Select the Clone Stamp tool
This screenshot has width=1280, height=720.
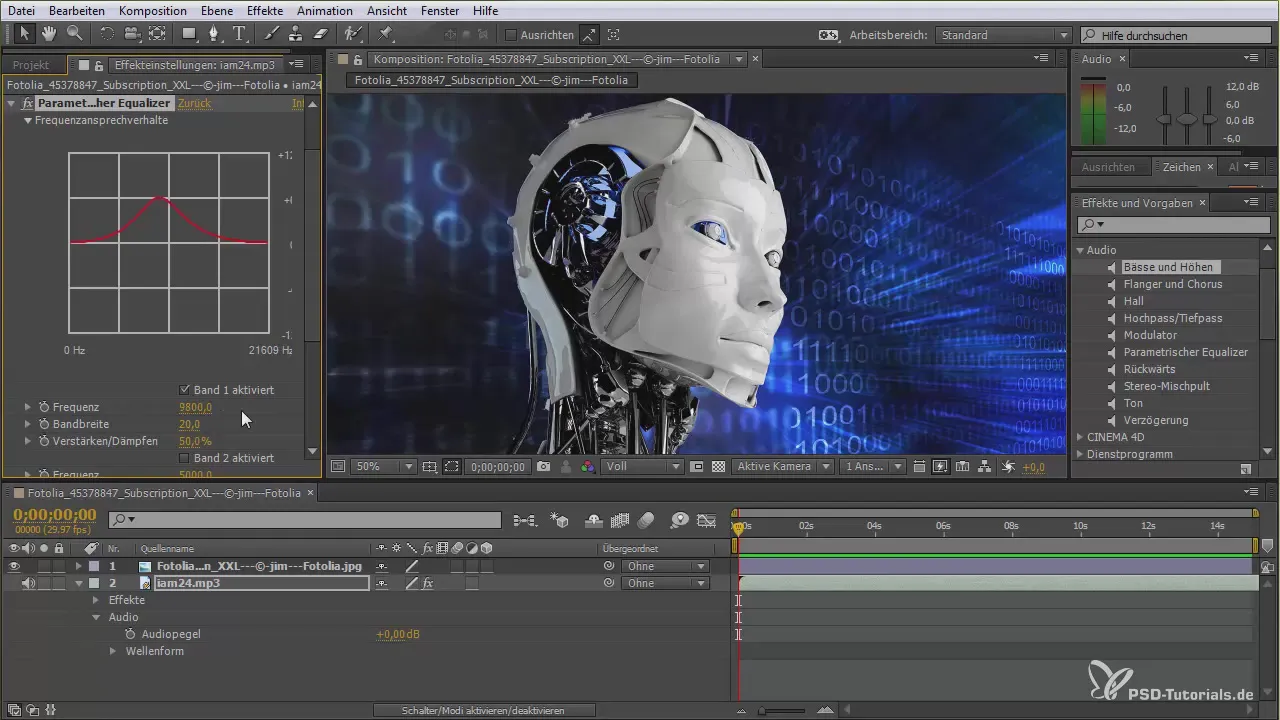(x=296, y=34)
